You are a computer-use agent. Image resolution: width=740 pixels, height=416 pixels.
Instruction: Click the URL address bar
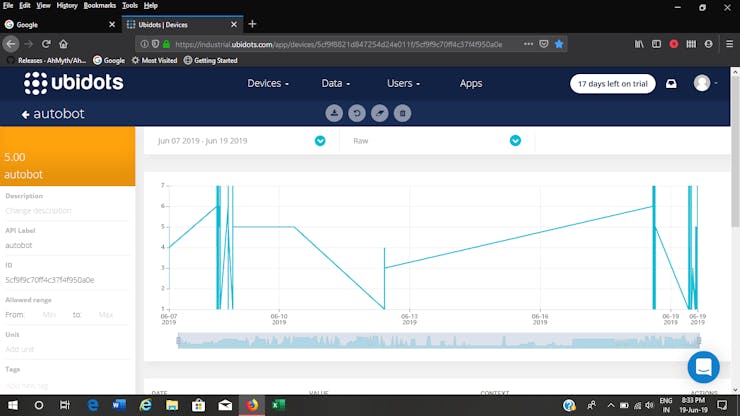338,44
